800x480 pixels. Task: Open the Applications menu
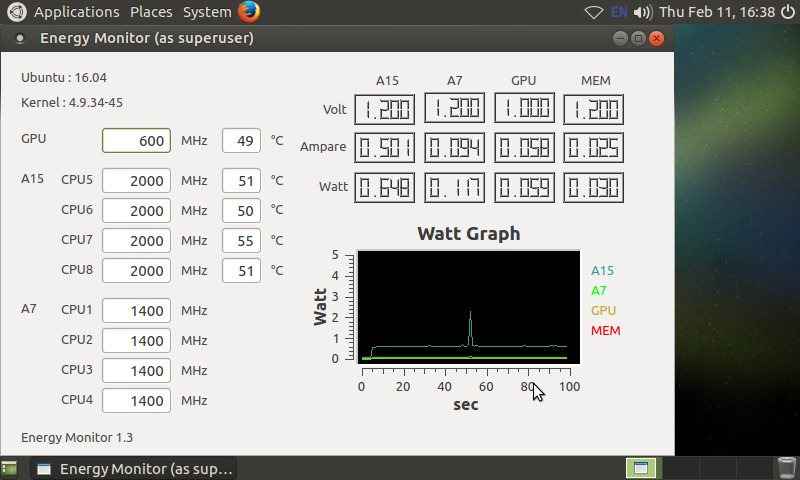pos(76,12)
